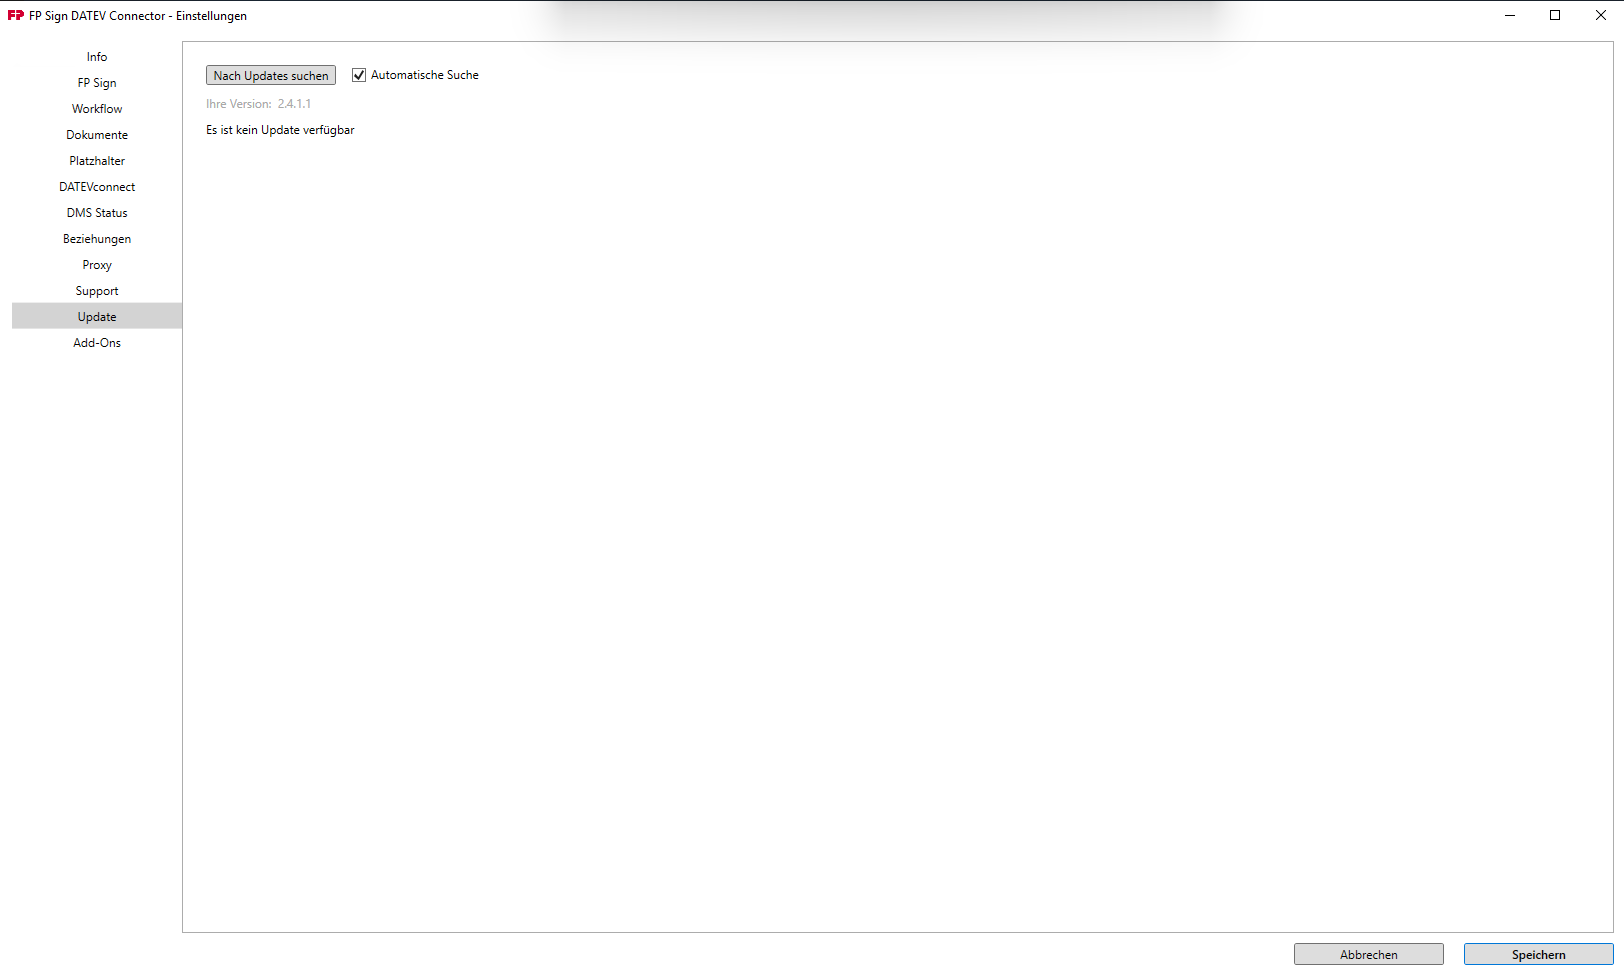Open the Add-Ons section
The width and height of the screenshot is (1624, 975).
point(97,343)
